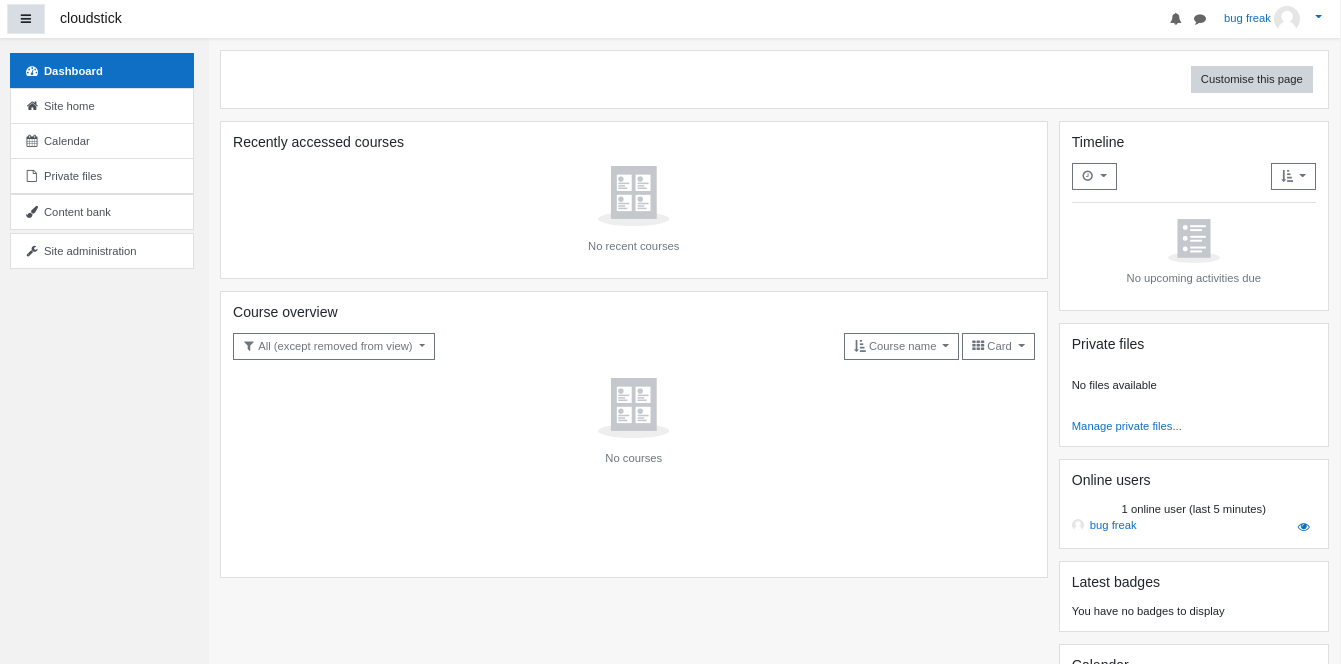Open the Course name sort dropdown
The width and height of the screenshot is (1341, 664).
(x=901, y=346)
